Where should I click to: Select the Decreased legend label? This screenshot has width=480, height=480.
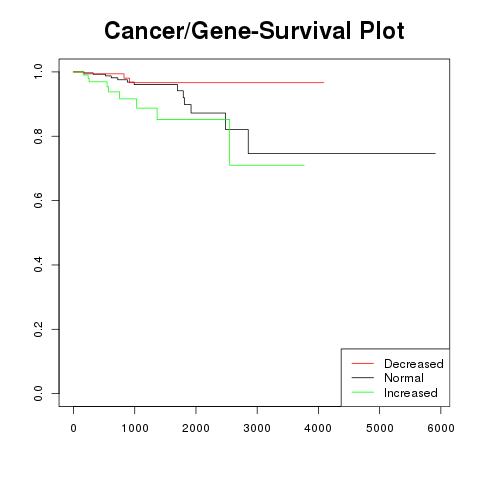(x=414, y=364)
